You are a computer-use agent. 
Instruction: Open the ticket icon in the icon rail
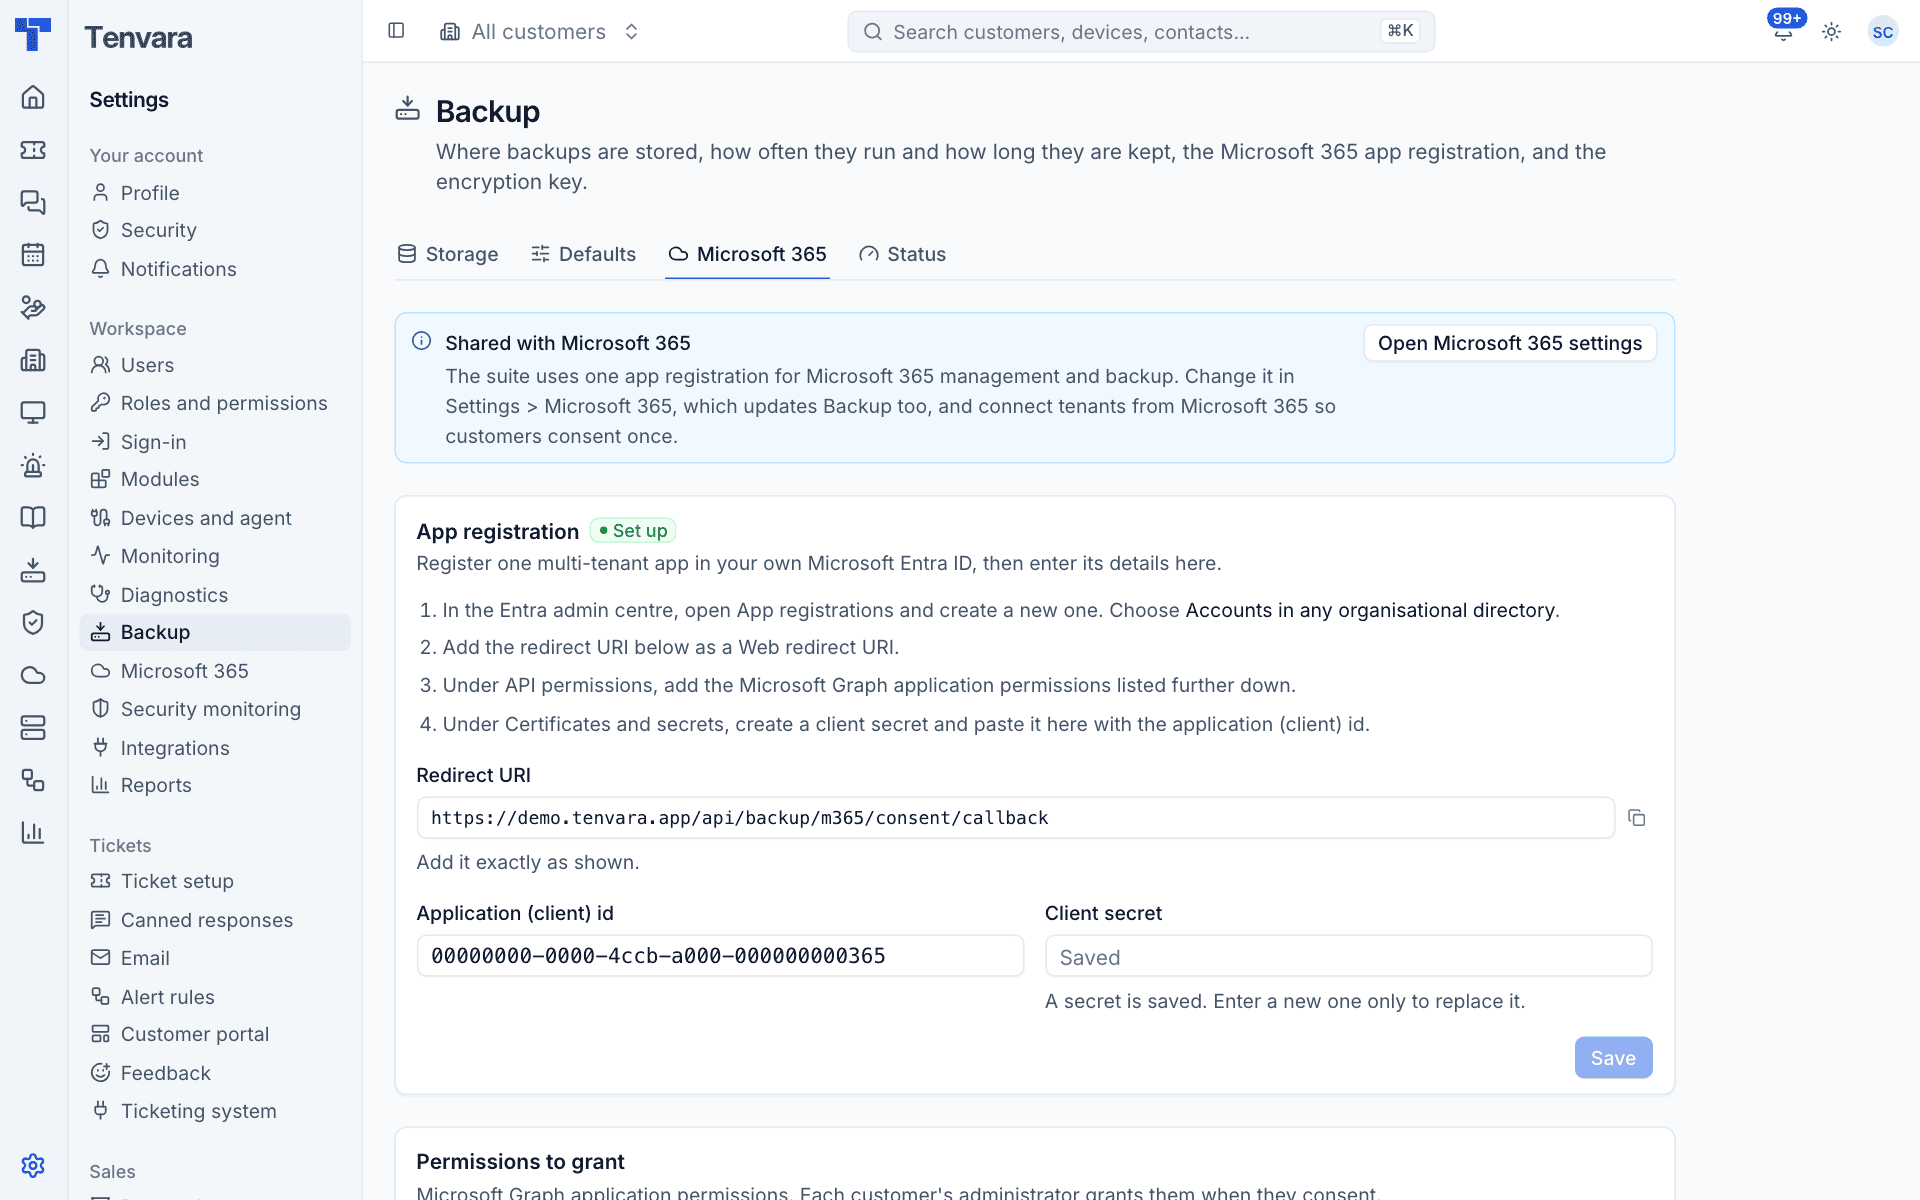click(x=33, y=150)
